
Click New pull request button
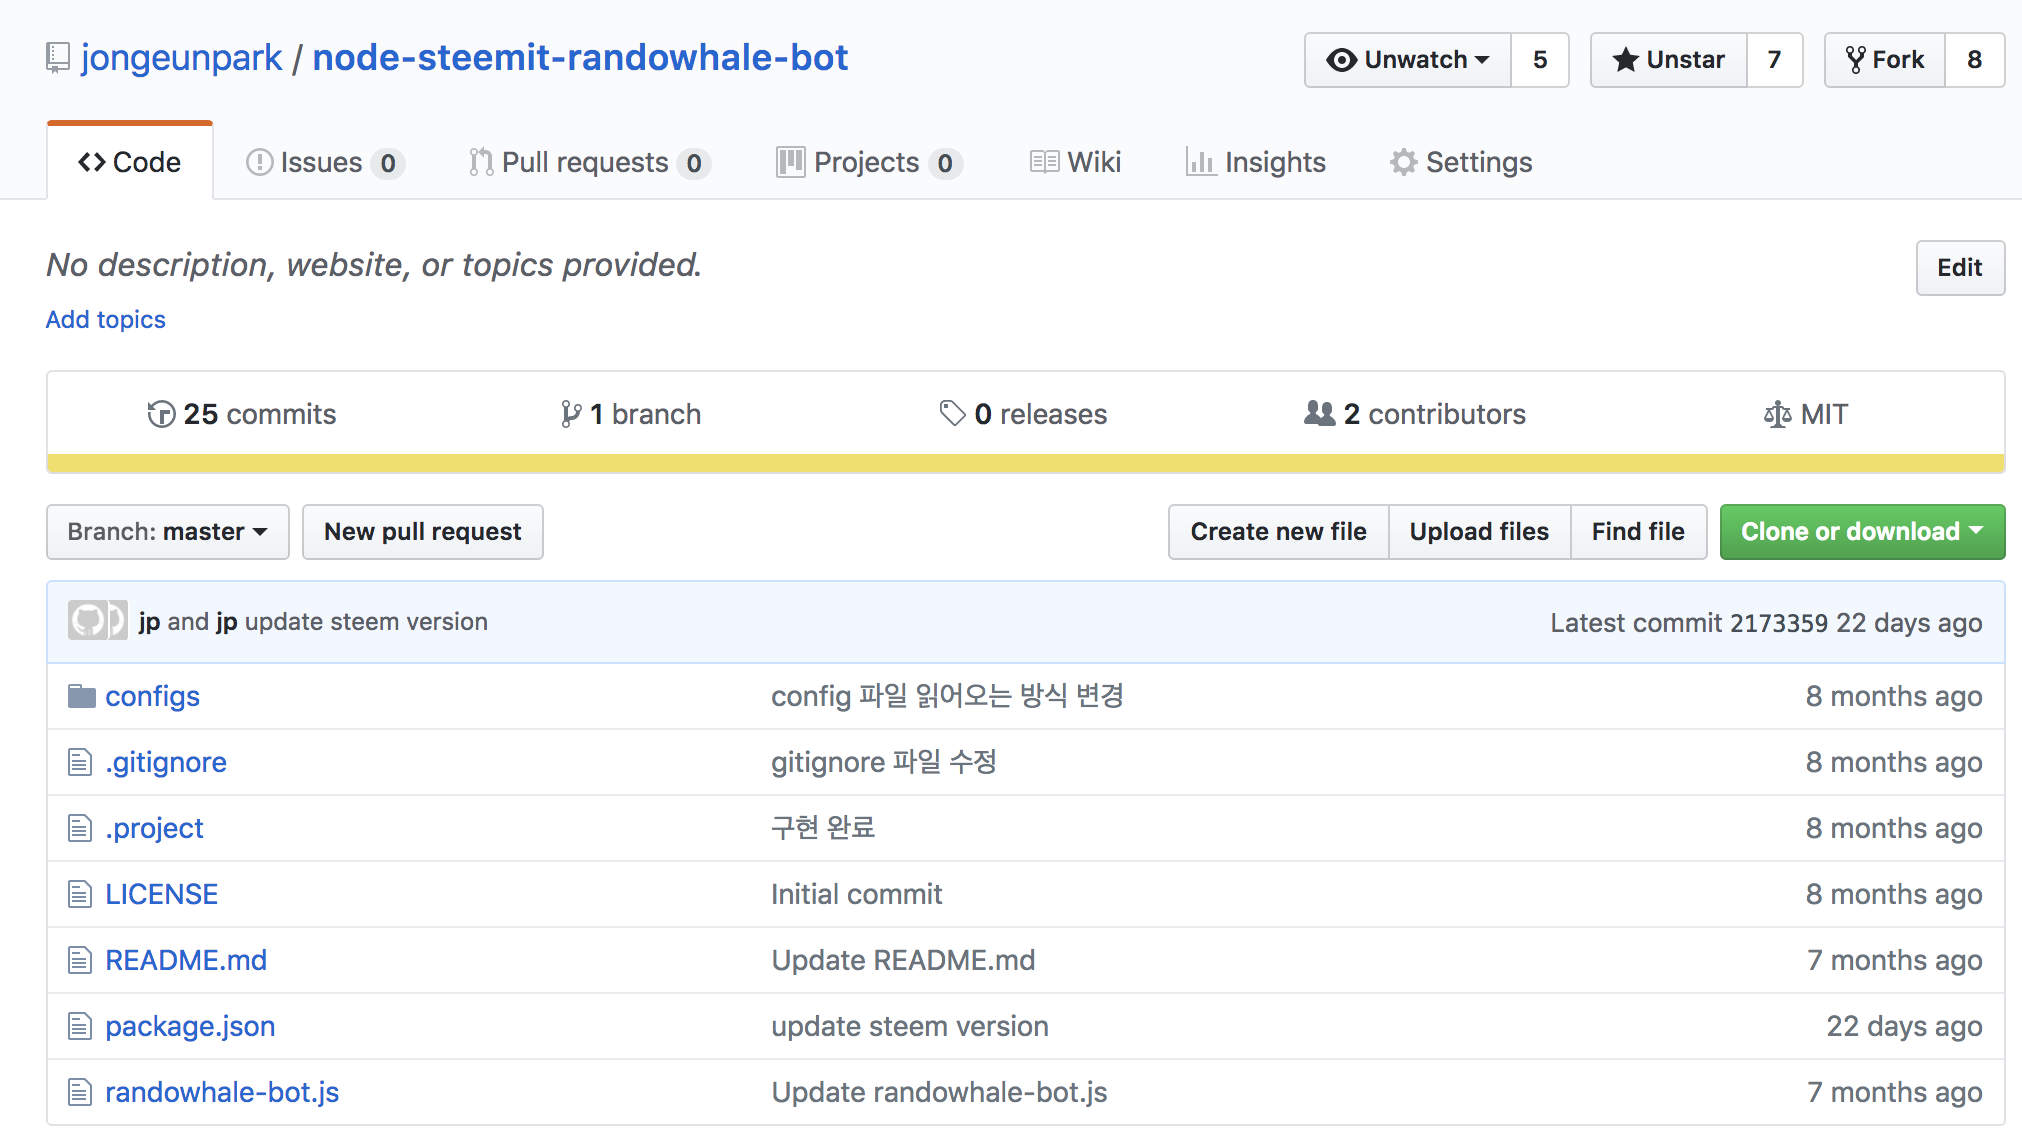tap(423, 532)
